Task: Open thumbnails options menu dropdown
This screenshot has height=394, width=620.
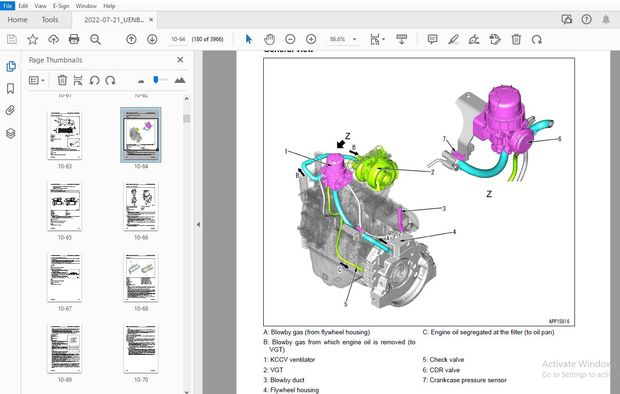Action: pyautogui.click(x=36, y=80)
